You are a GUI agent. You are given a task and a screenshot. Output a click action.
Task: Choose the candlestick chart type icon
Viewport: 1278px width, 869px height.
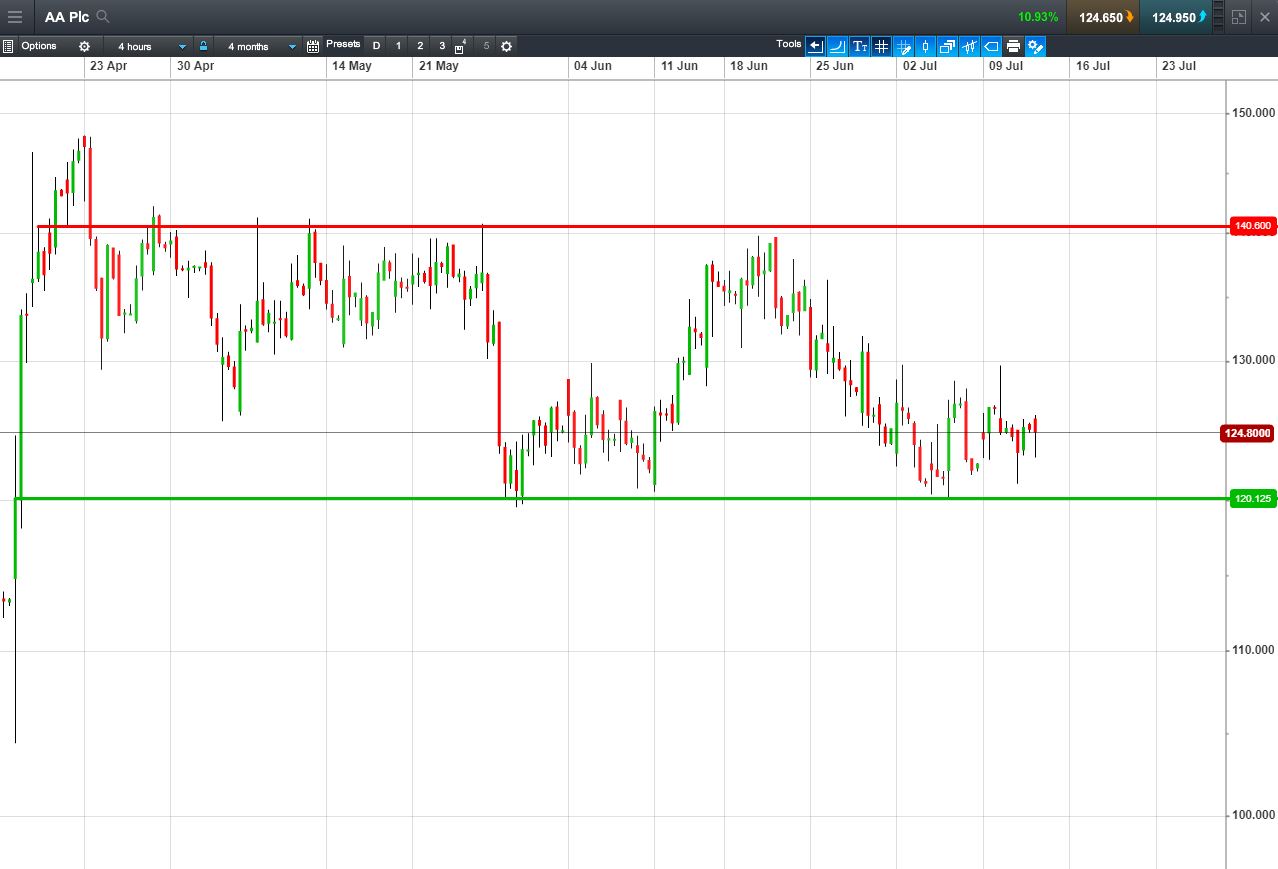(x=925, y=46)
